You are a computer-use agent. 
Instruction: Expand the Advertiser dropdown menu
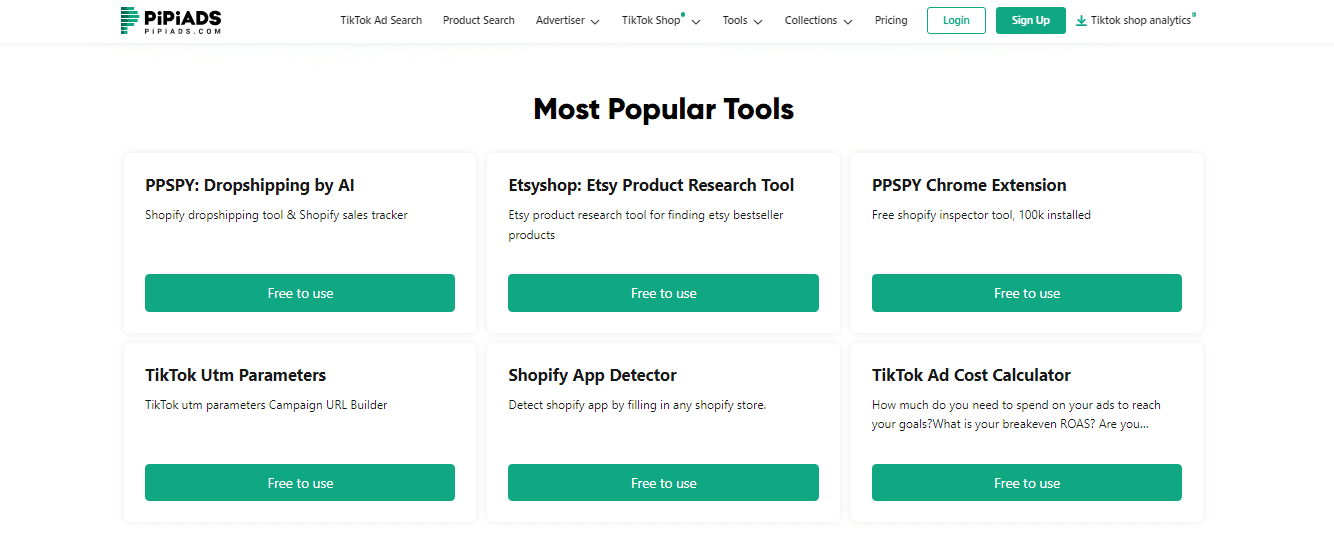pyautogui.click(x=567, y=20)
